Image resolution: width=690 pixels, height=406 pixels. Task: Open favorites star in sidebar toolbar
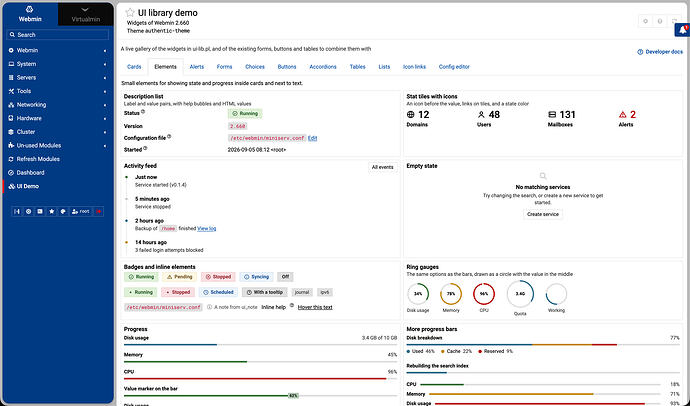[51, 212]
